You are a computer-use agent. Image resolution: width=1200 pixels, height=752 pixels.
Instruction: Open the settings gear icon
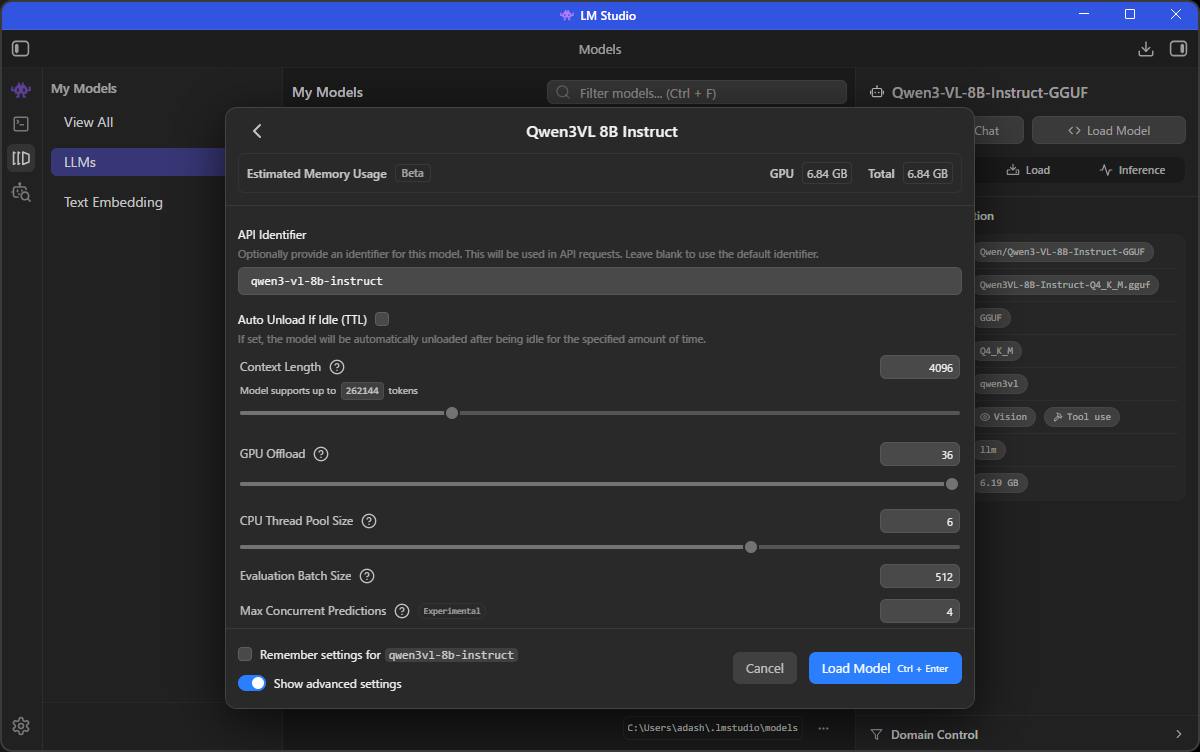21,726
